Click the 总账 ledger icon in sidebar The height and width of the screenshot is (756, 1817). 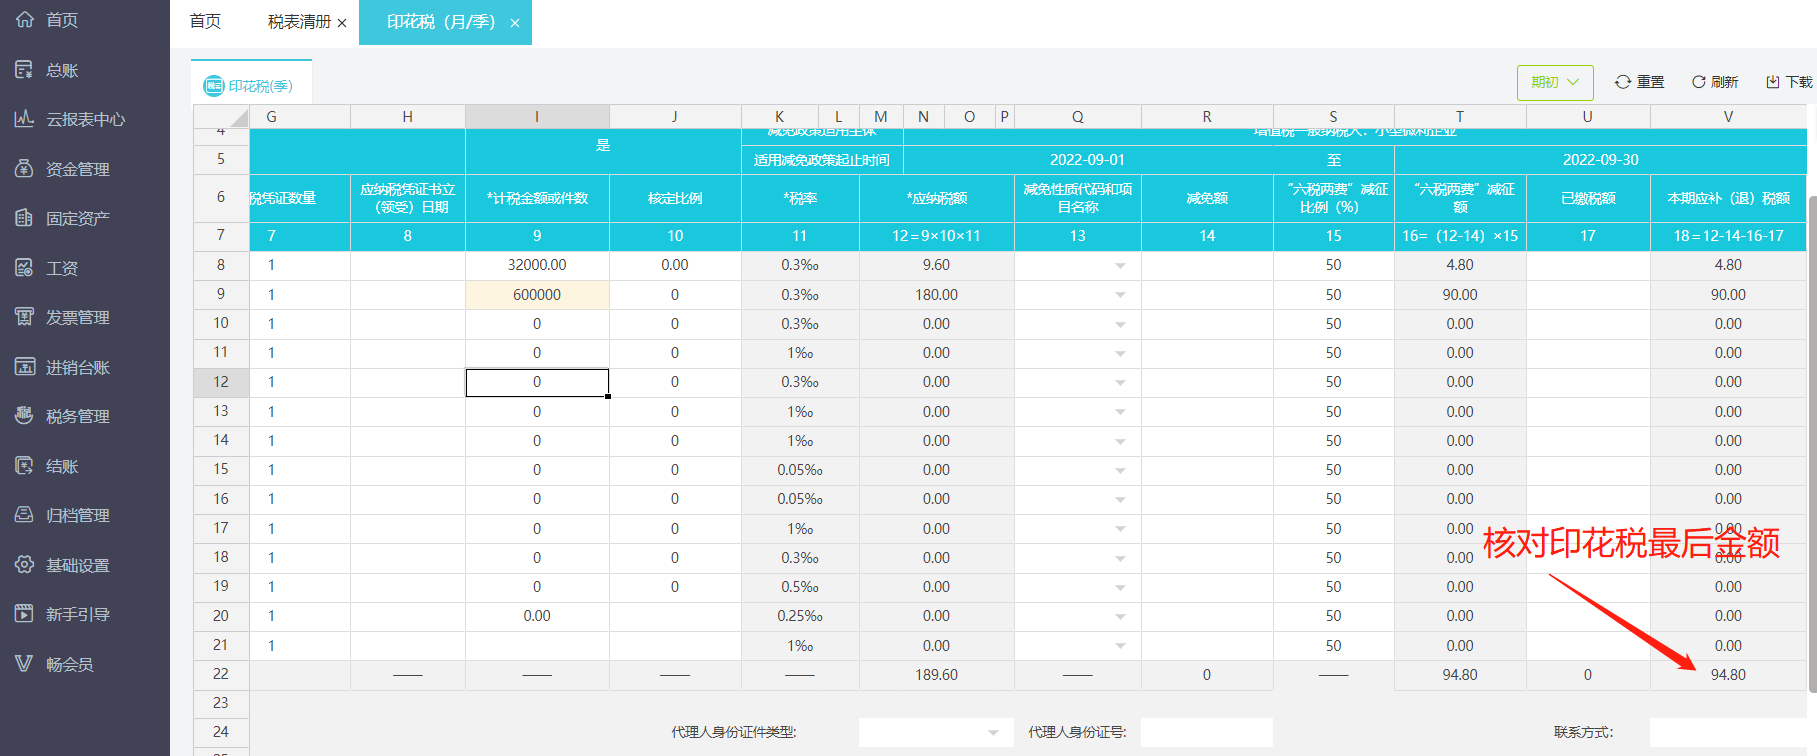(x=25, y=70)
